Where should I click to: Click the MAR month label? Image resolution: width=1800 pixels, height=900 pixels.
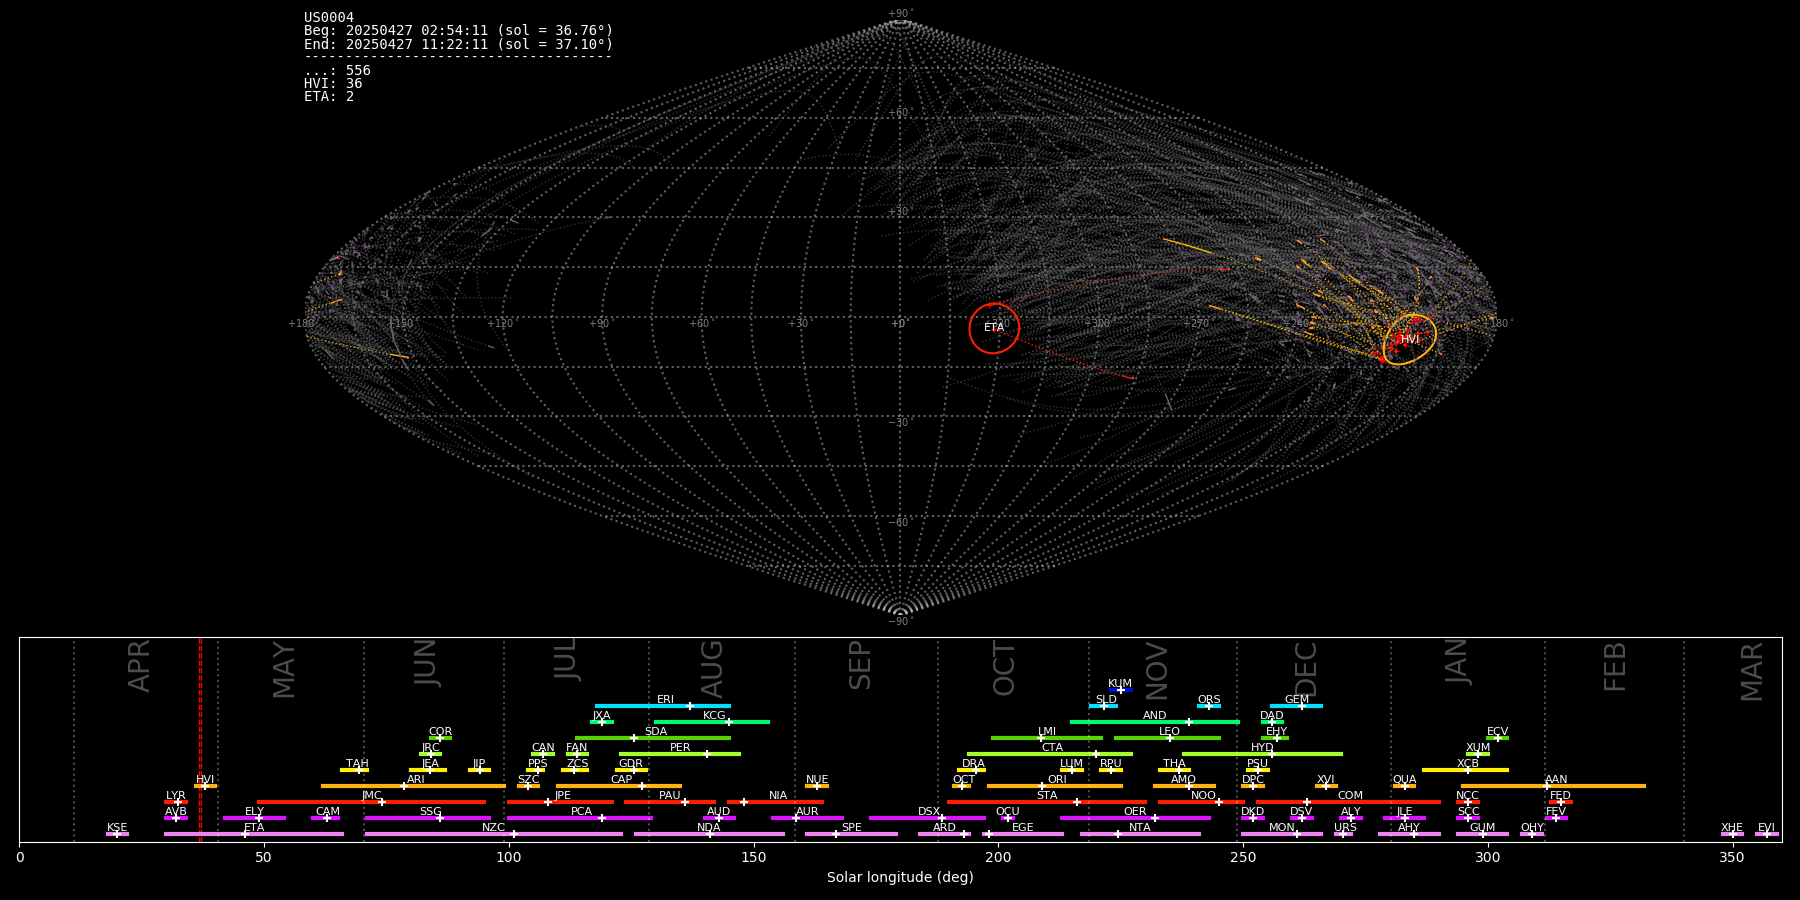point(1752,671)
